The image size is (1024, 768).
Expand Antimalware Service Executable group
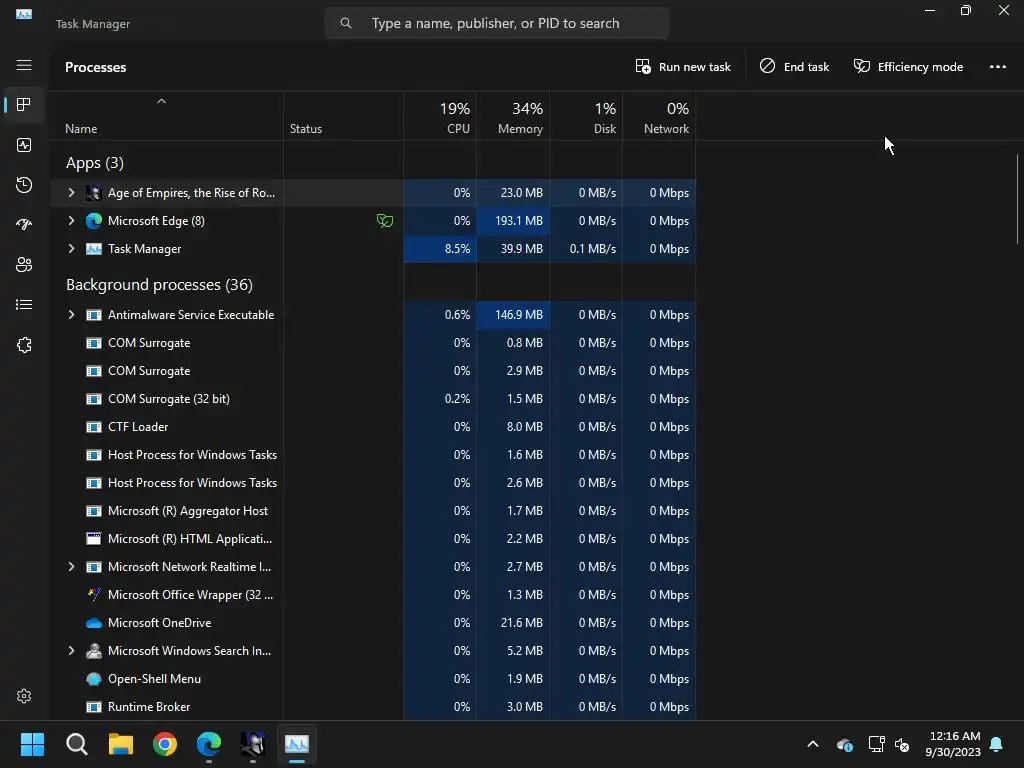(71, 315)
